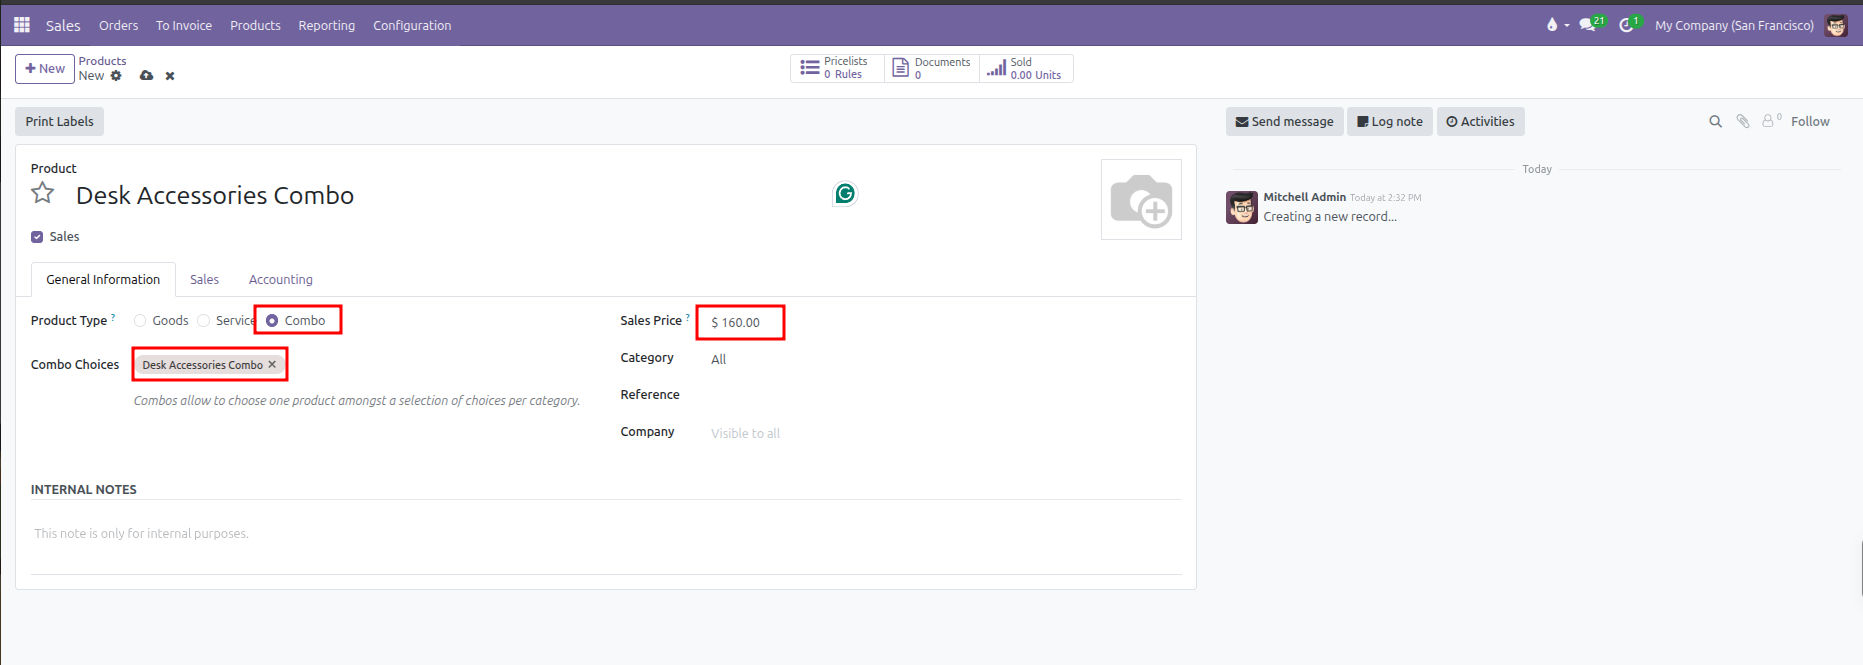Viewport: 1863px width, 665px height.
Task: Remove Desk Accessories Combo tag
Action: point(272,365)
